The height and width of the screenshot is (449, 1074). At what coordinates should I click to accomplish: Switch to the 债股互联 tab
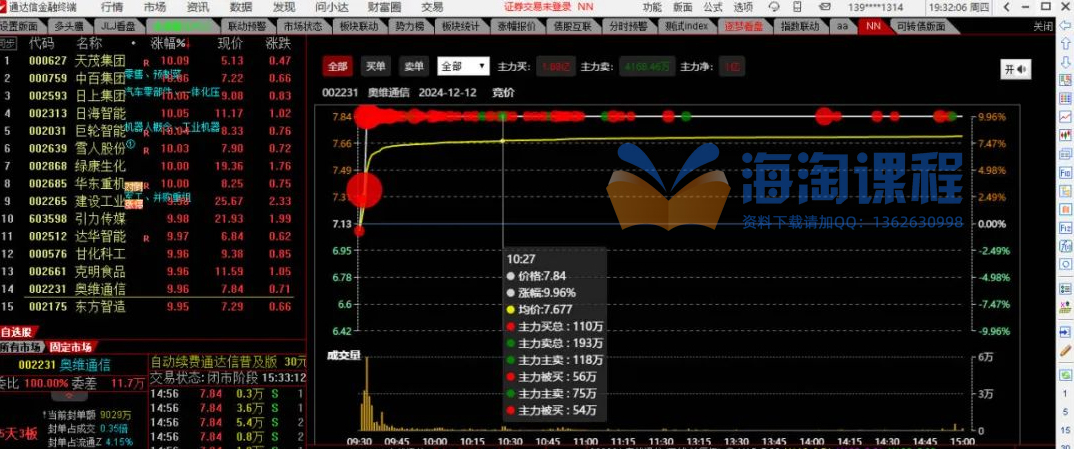(573, 26)
